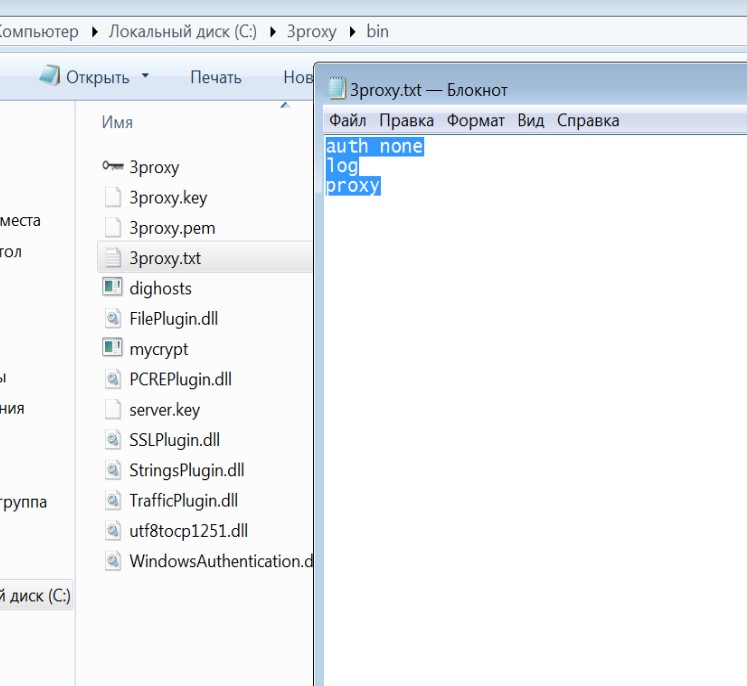
Task: Click the SSLPlugin.dll gear icon
Action: click(113, 439)
